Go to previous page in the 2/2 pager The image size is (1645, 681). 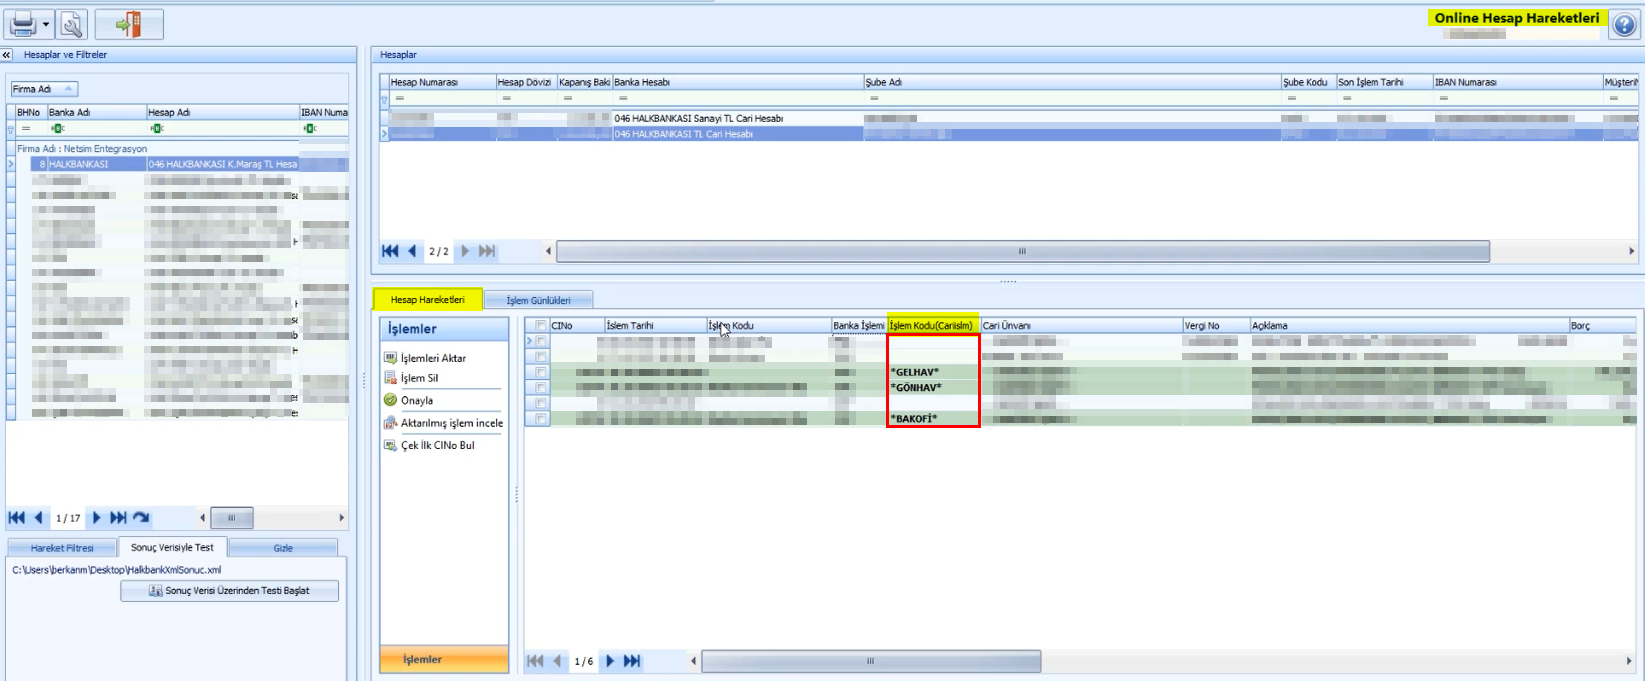click(x=412, y=251)
